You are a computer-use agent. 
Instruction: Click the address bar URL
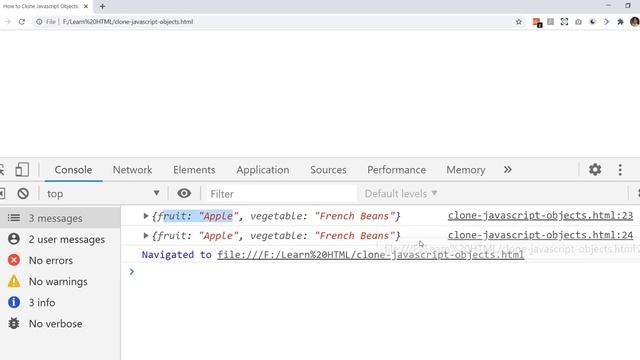(x=128, y=22)
